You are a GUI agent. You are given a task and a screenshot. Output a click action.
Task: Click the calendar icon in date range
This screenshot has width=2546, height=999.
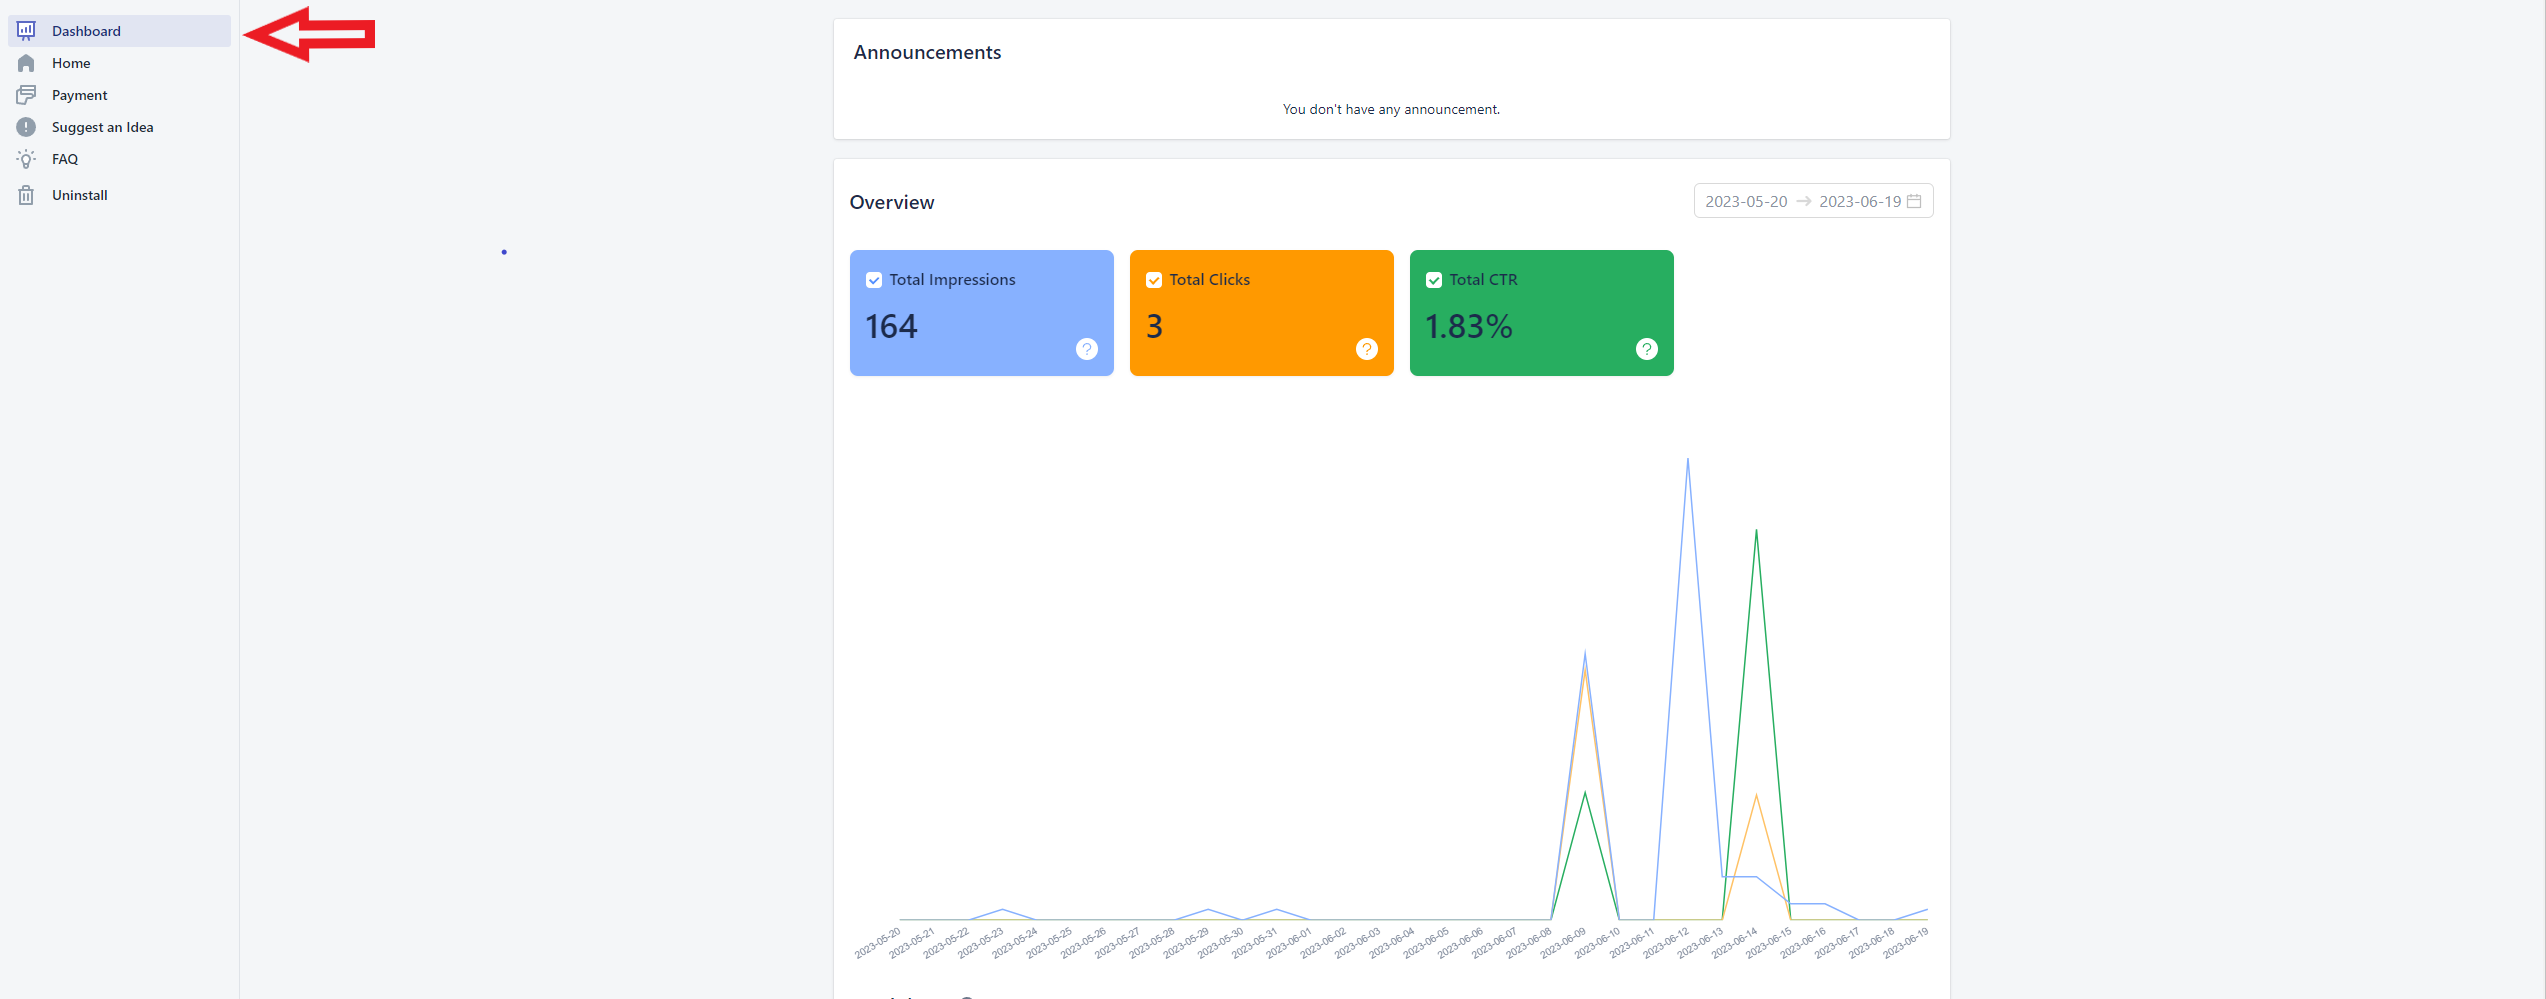(1914, 201)
